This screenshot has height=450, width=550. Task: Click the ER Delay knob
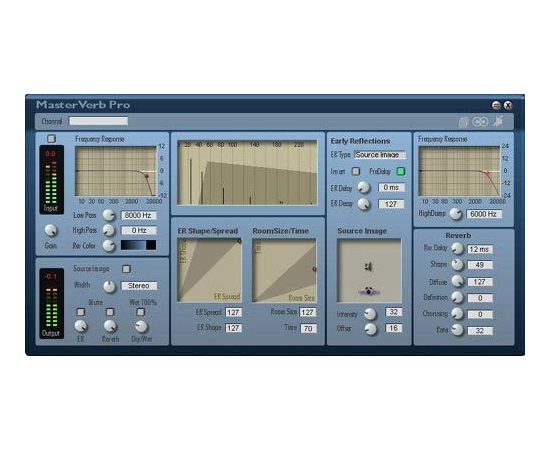point(364,187)
